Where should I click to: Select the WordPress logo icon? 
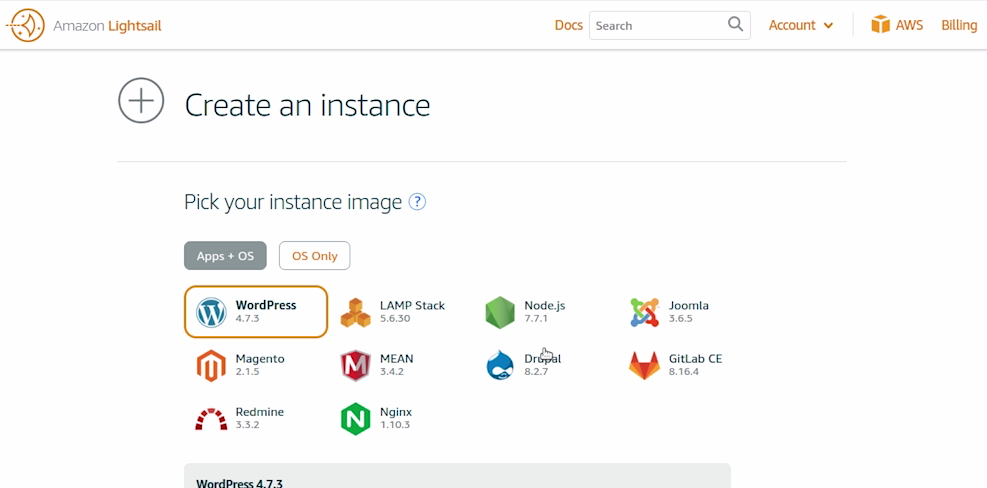coord(211,312)
